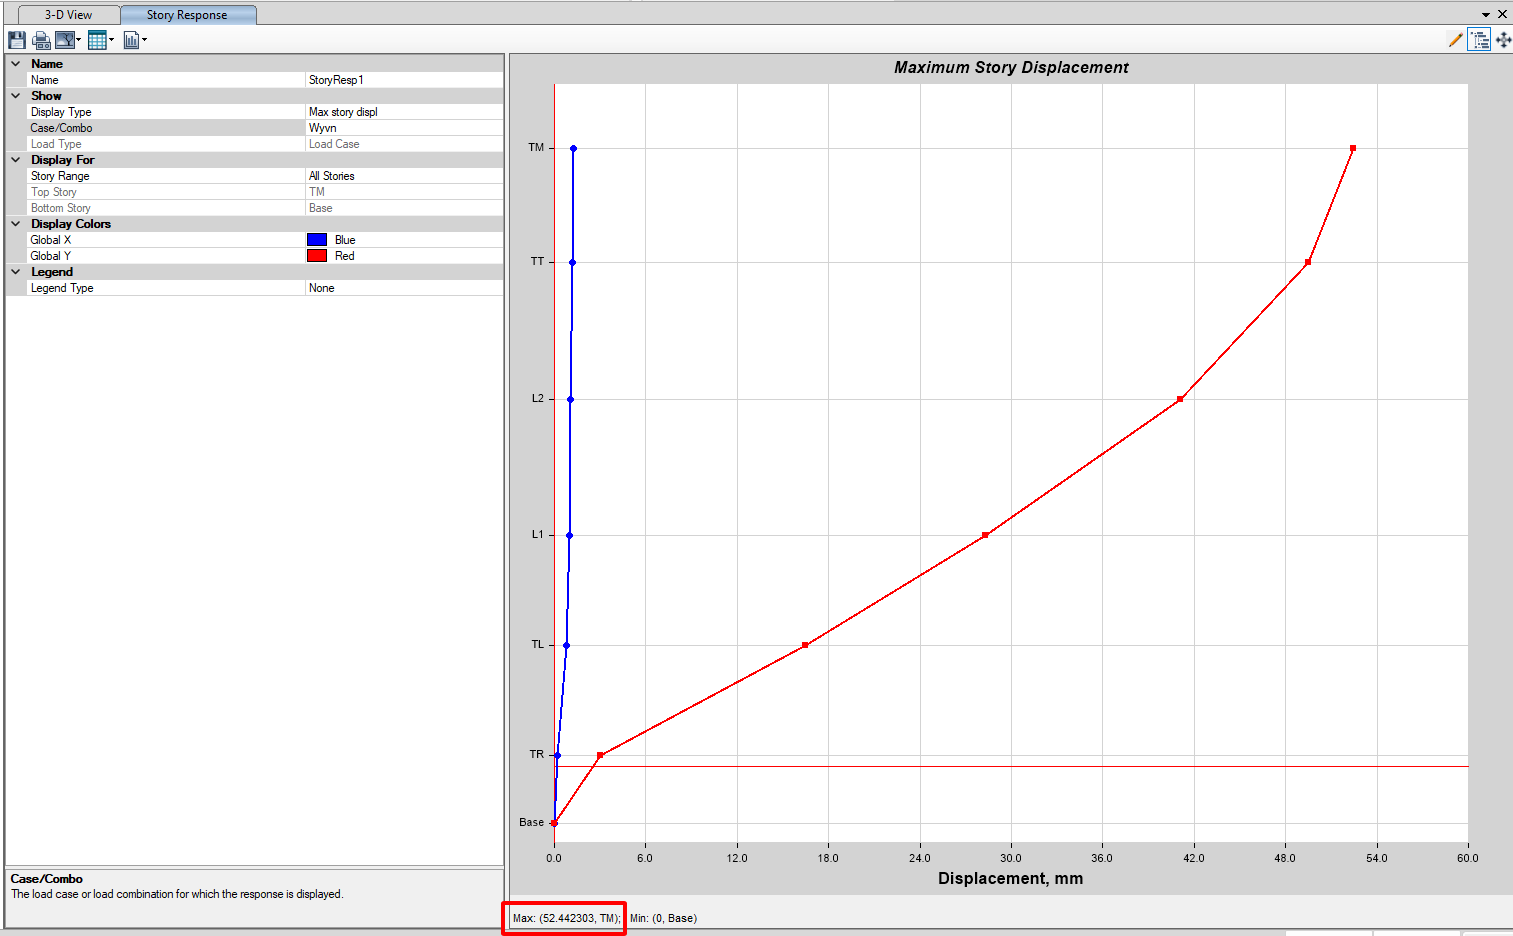Collapse the Display For property group
This screenshot has width=1513, height=936.
(x=16, y=160)
